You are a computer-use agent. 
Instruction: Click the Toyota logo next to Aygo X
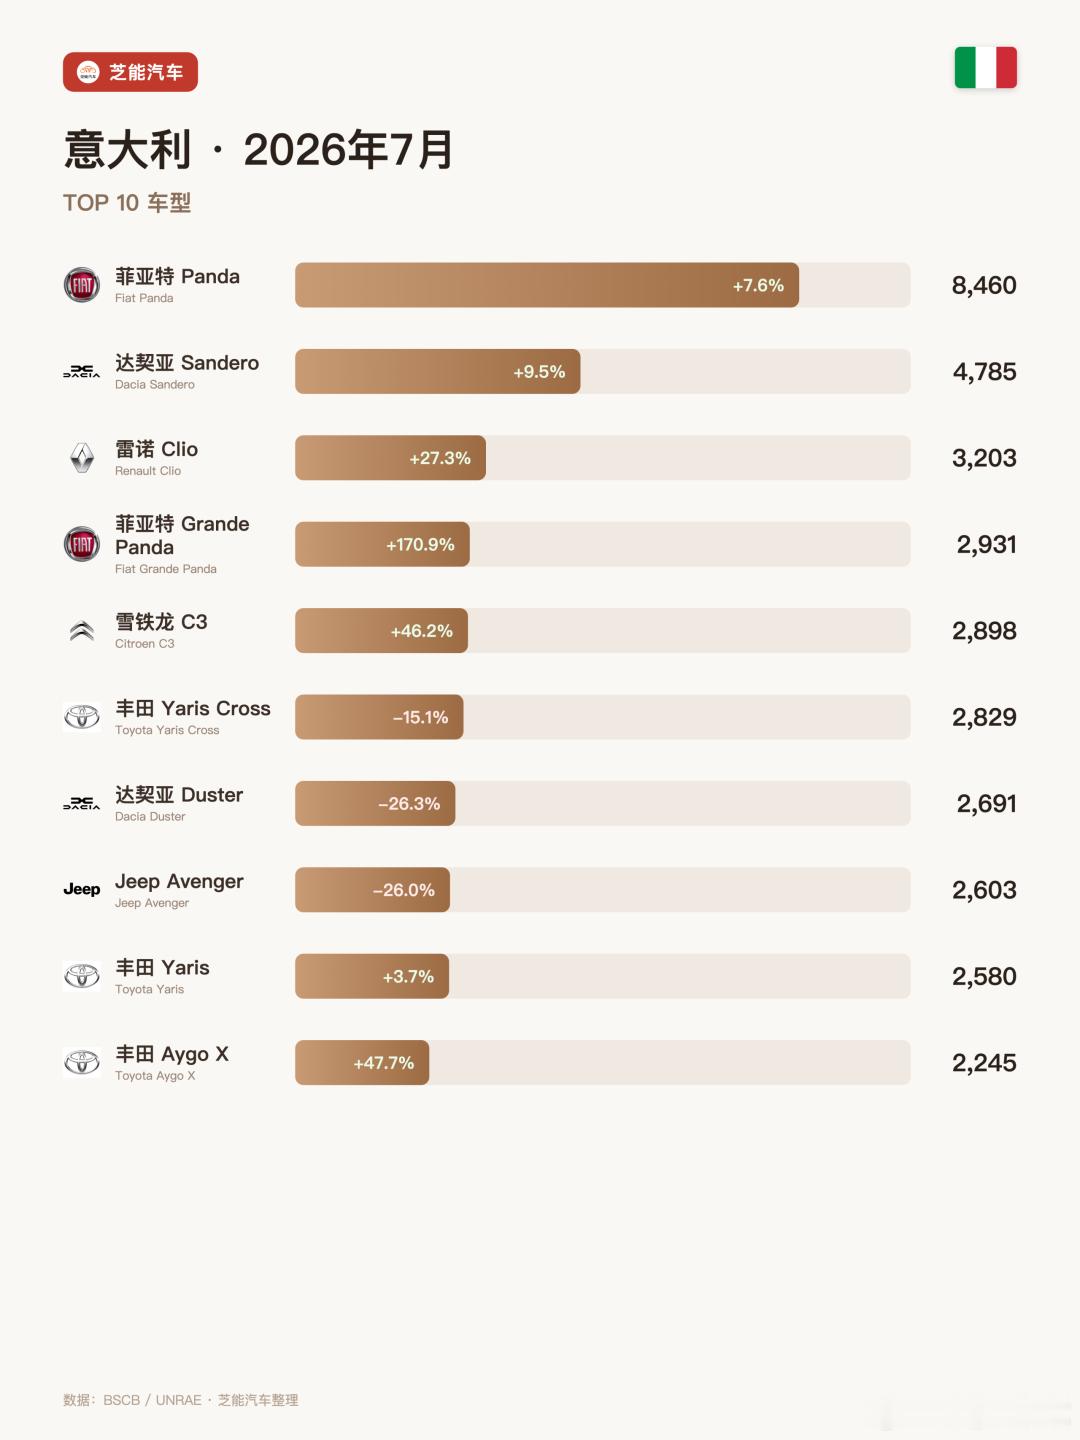click(x=82, y=1062)
